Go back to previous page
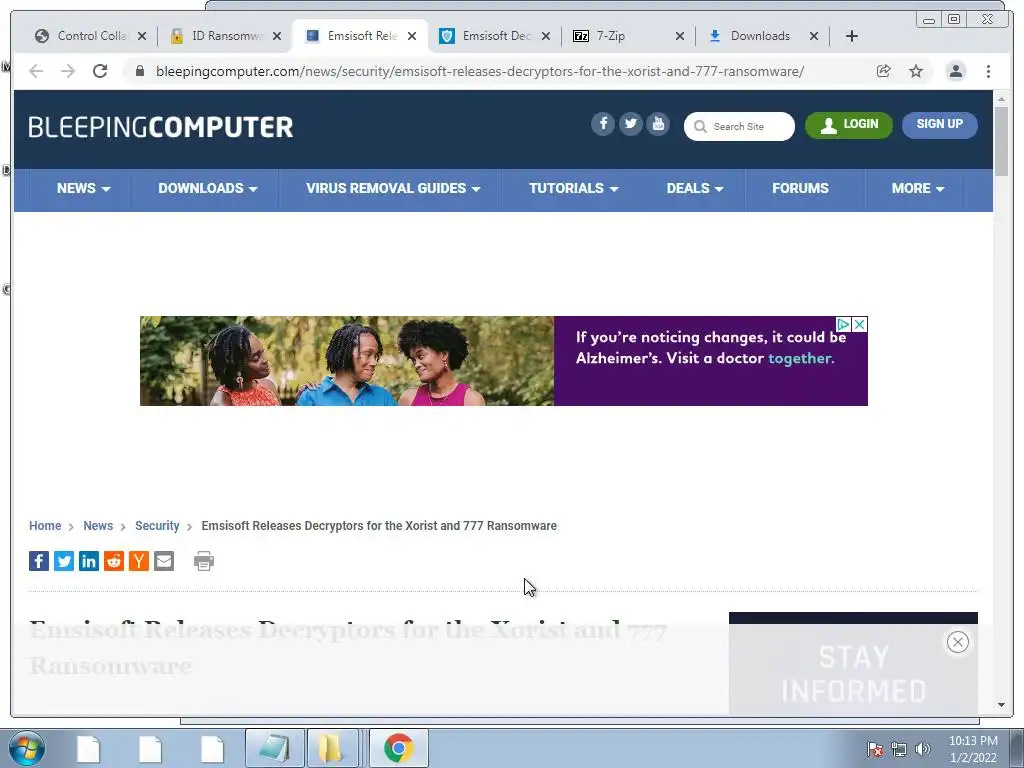This screenshot has height=768, width=1024. pos(36,71)
